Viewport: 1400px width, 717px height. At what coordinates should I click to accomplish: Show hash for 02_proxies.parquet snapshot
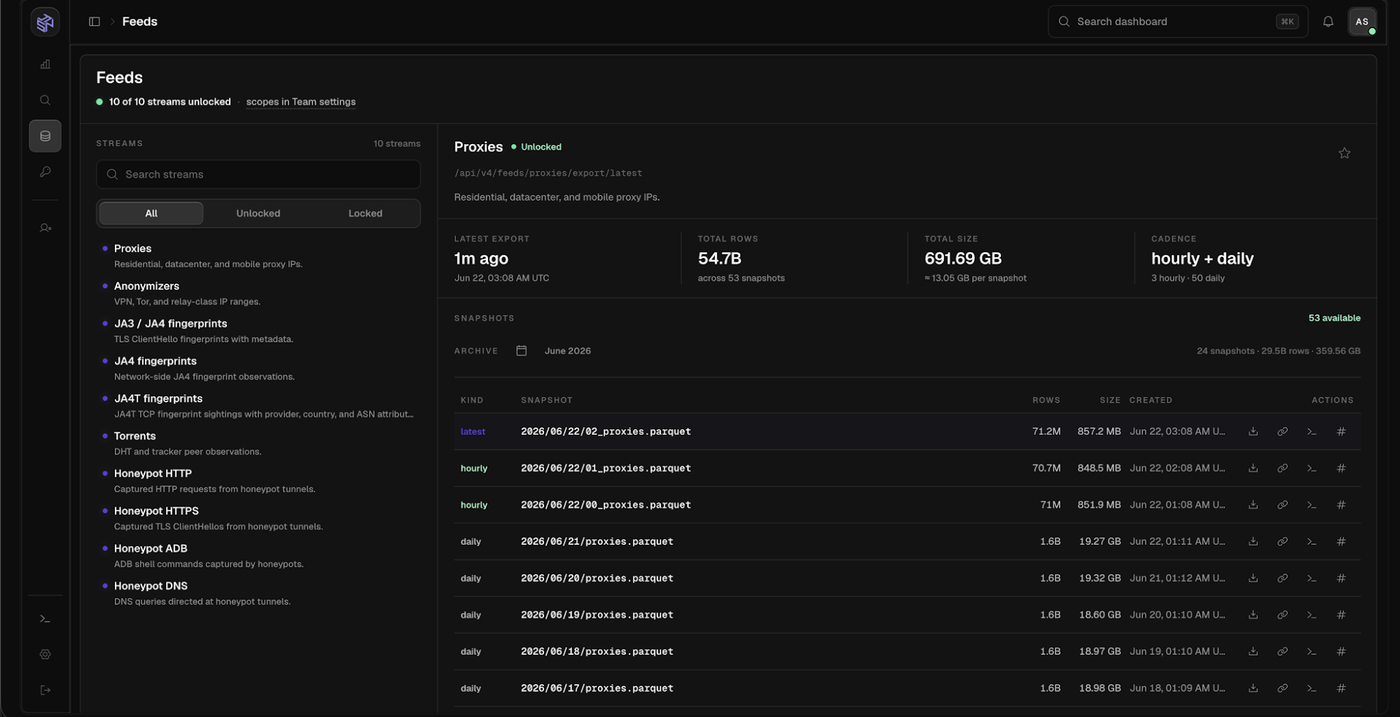[x=1341, y=432]
